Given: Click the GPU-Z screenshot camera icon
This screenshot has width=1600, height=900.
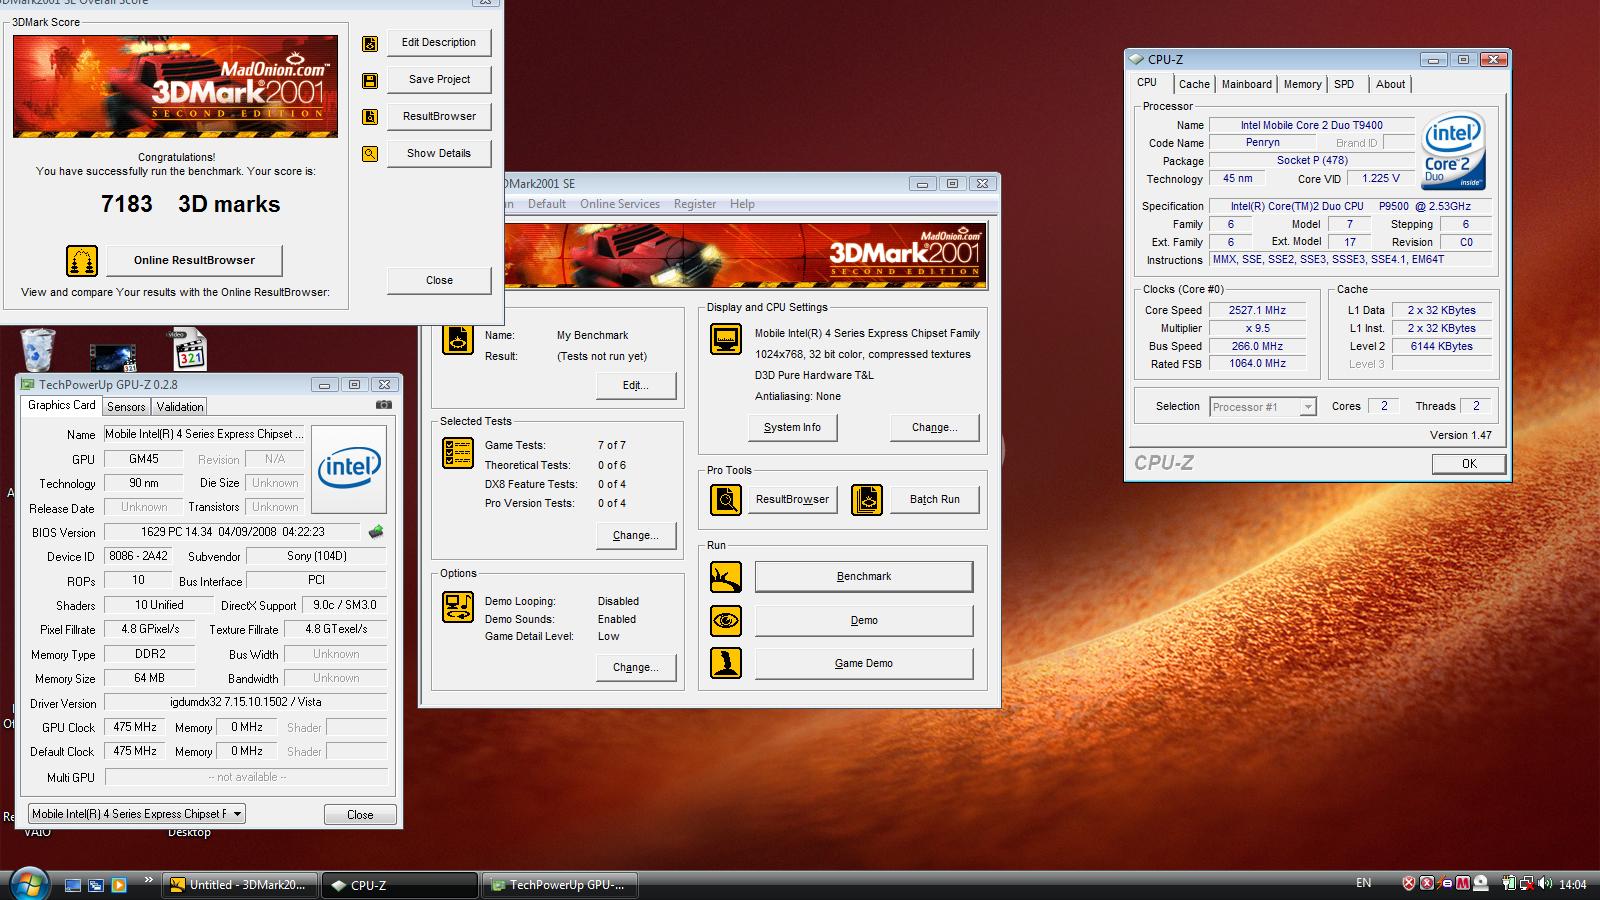Looking at the screenshot, I should coord(384,405).
